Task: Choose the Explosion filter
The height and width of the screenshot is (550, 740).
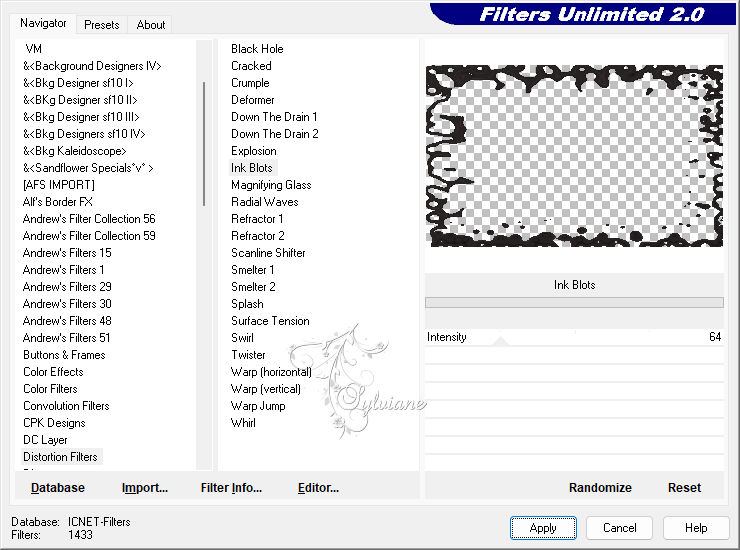Action: (x=254, y=151)
